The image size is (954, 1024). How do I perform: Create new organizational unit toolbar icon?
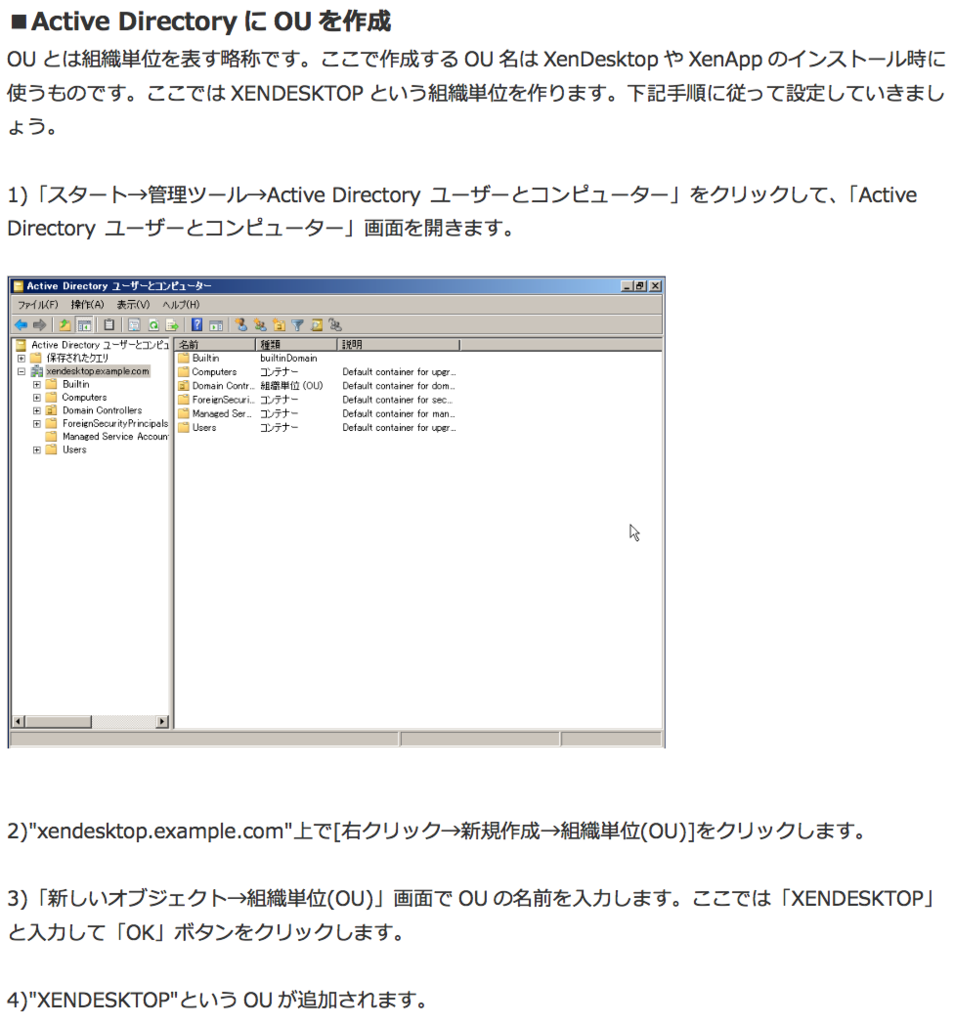(279, 325)
